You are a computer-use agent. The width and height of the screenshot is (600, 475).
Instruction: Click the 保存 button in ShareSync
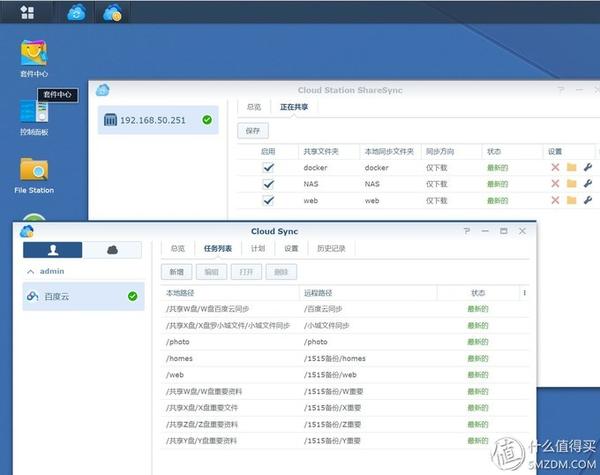(x=253, y=131)
